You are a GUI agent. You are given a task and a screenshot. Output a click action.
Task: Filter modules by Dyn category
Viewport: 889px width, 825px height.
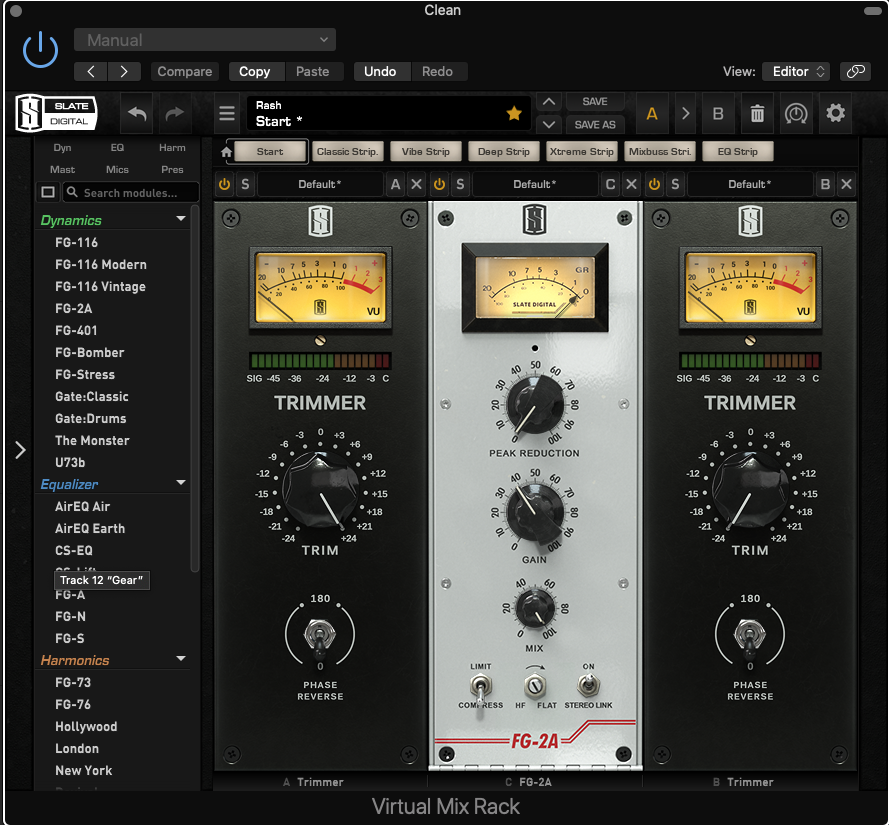[x=62, y=147]
